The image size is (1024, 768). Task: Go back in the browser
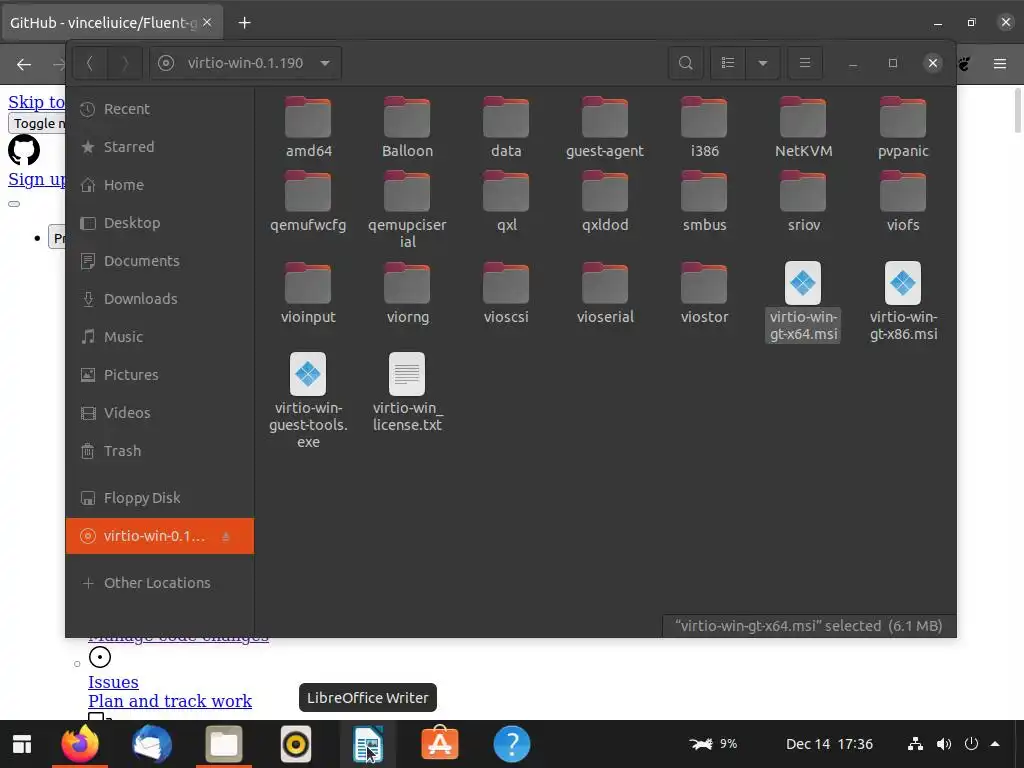[24, 64]
